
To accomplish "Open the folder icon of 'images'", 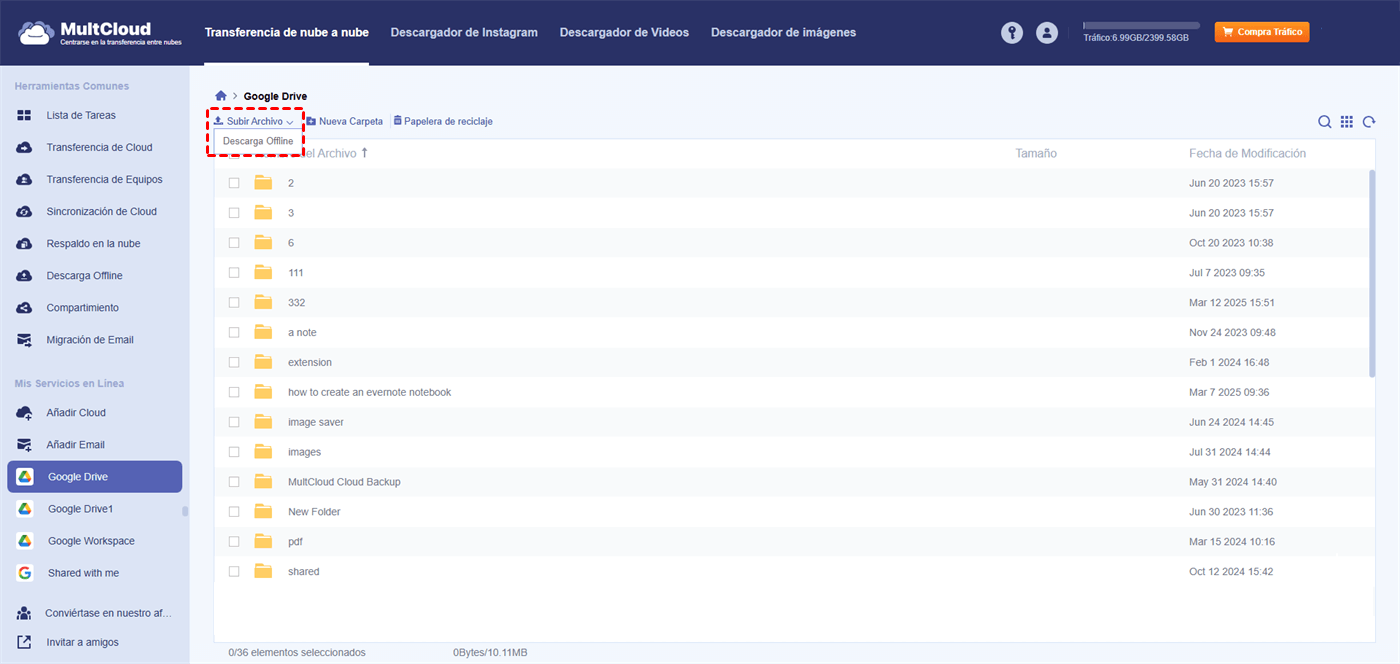I will point(263,452).
